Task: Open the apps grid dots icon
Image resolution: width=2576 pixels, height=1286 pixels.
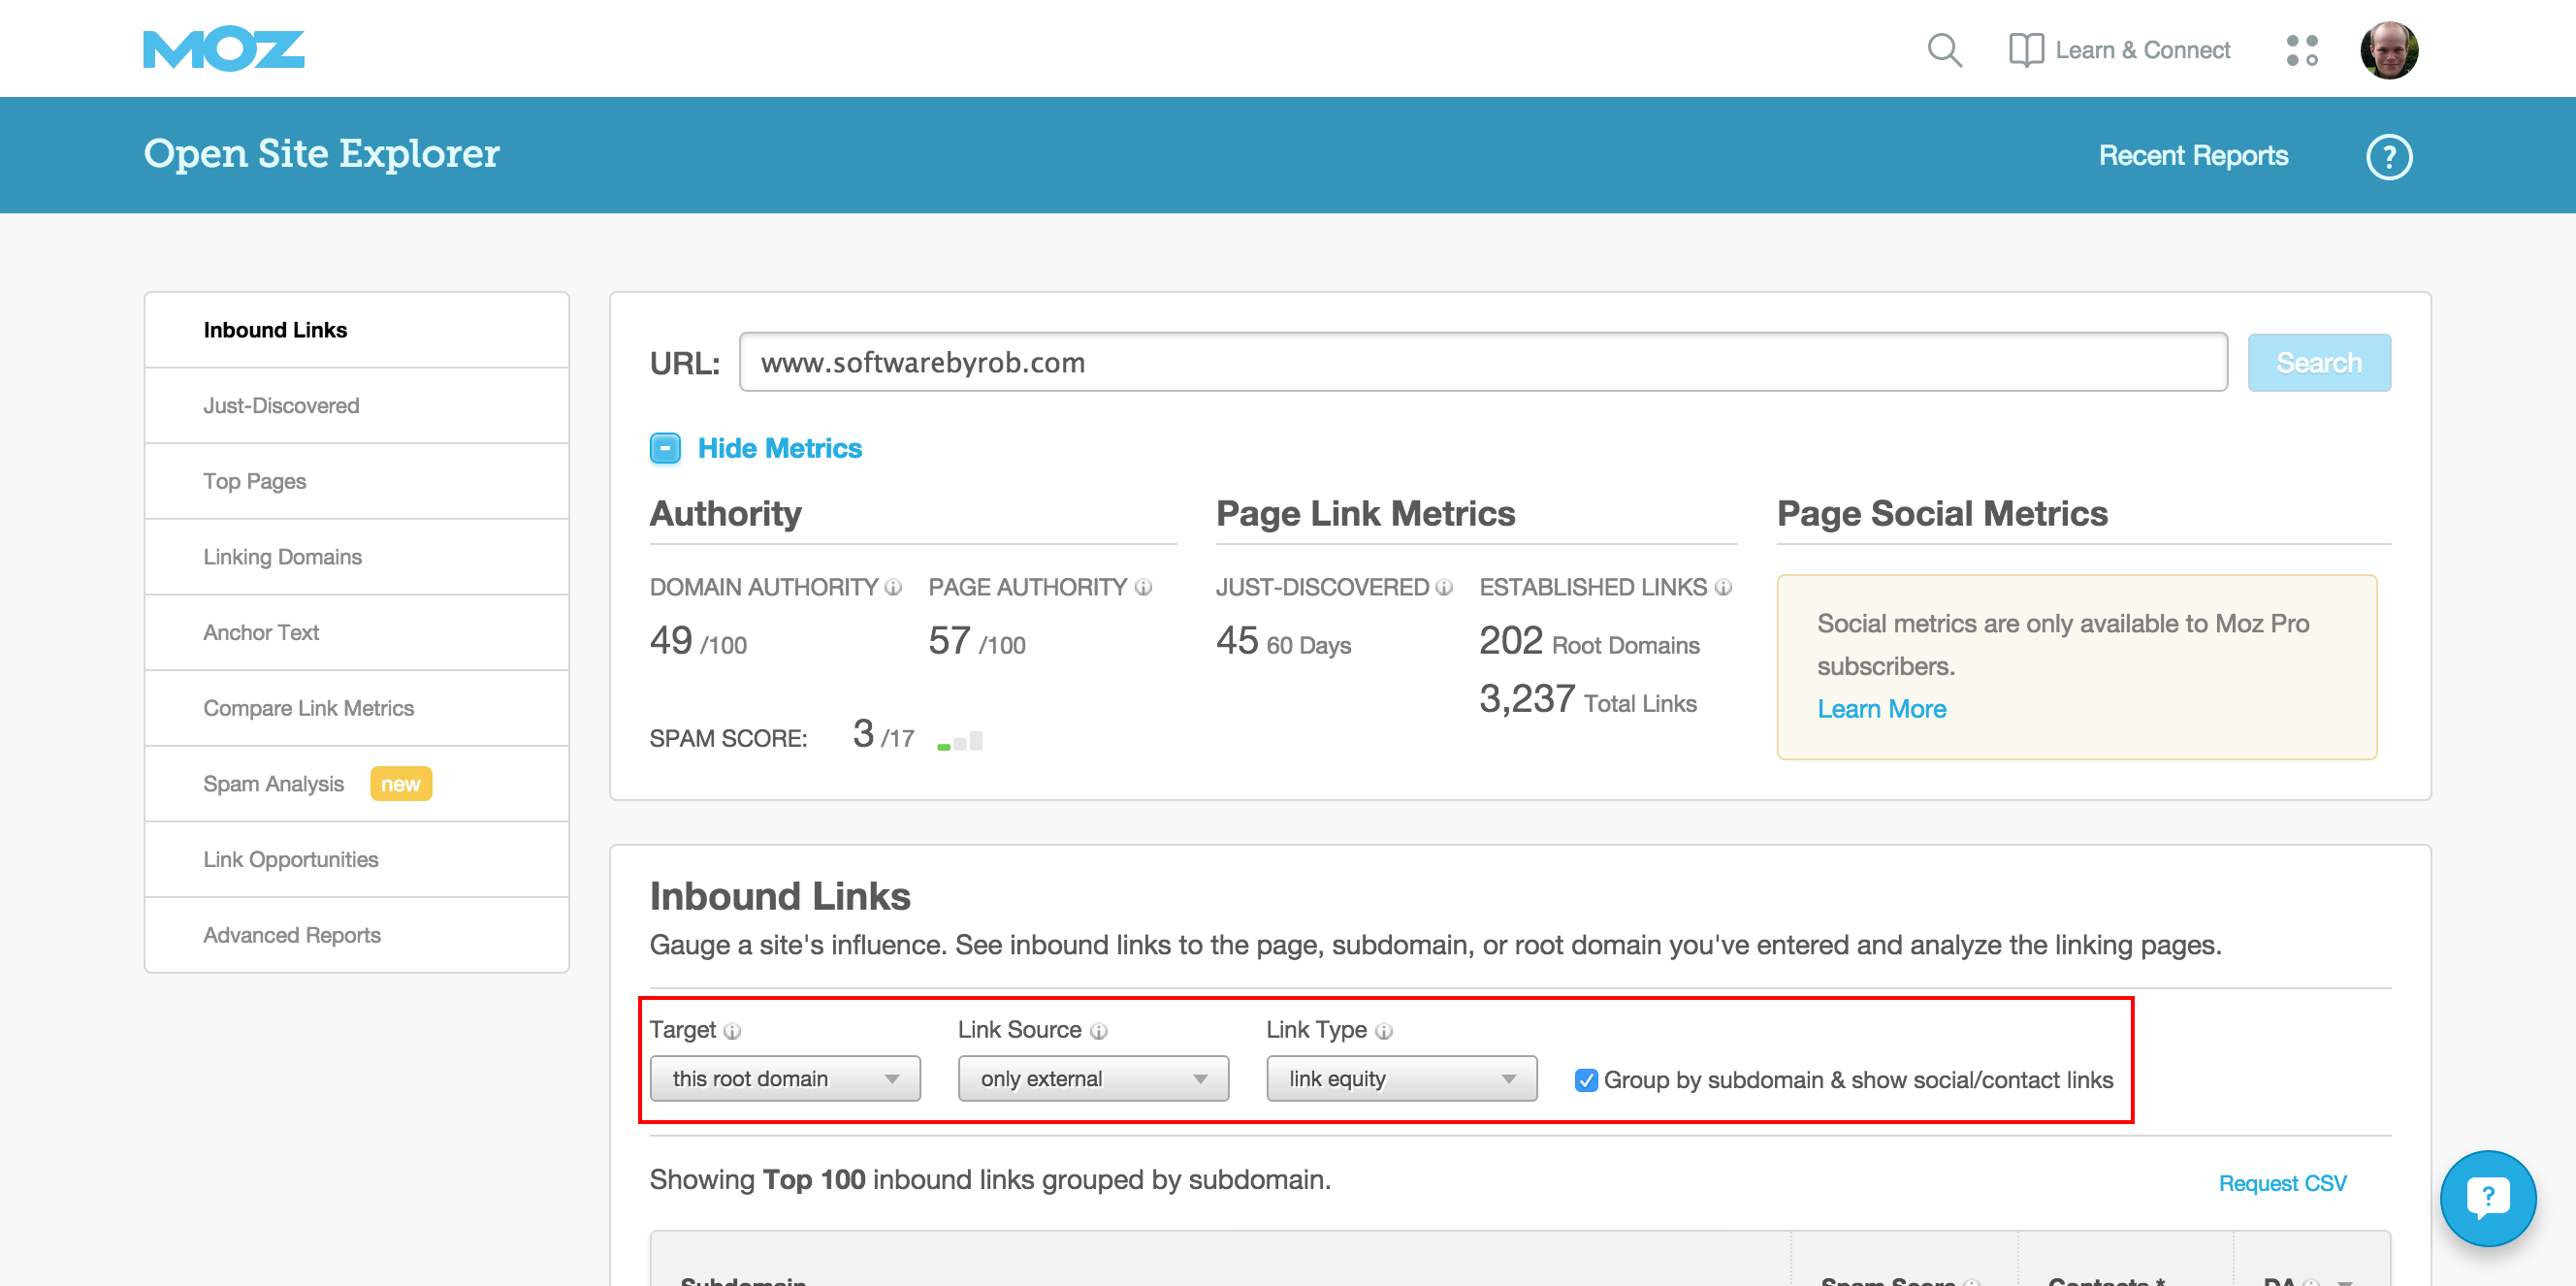Action: (x=2301, y=50)
